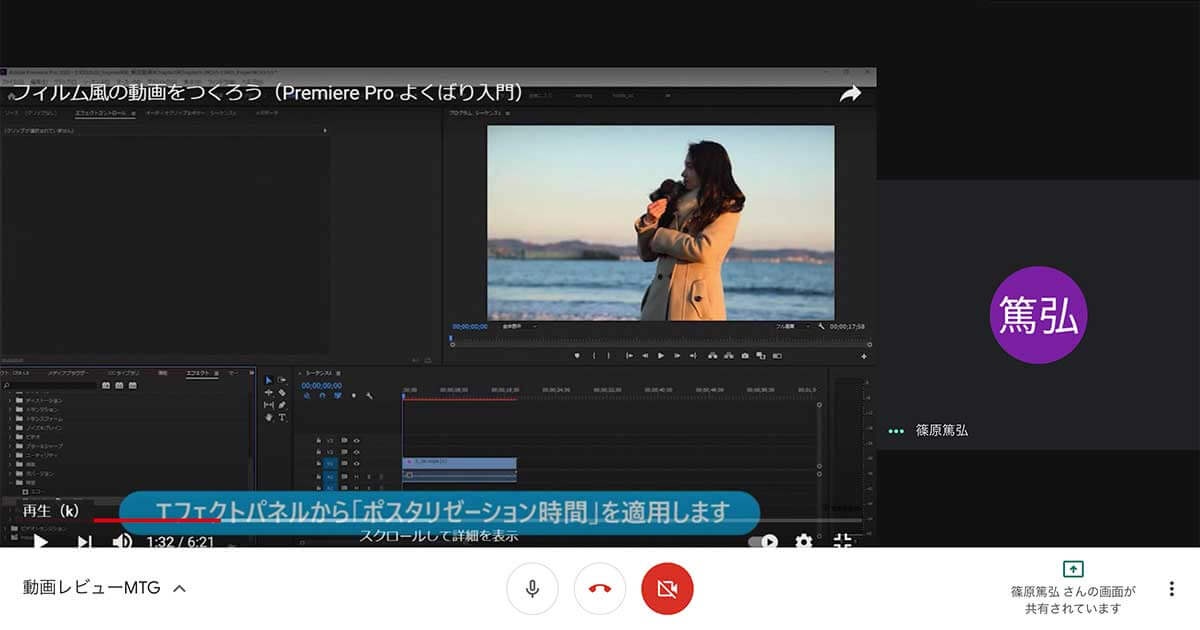Switch to the エフェクトコントロール tab
1200x630 pixels.
101,113
